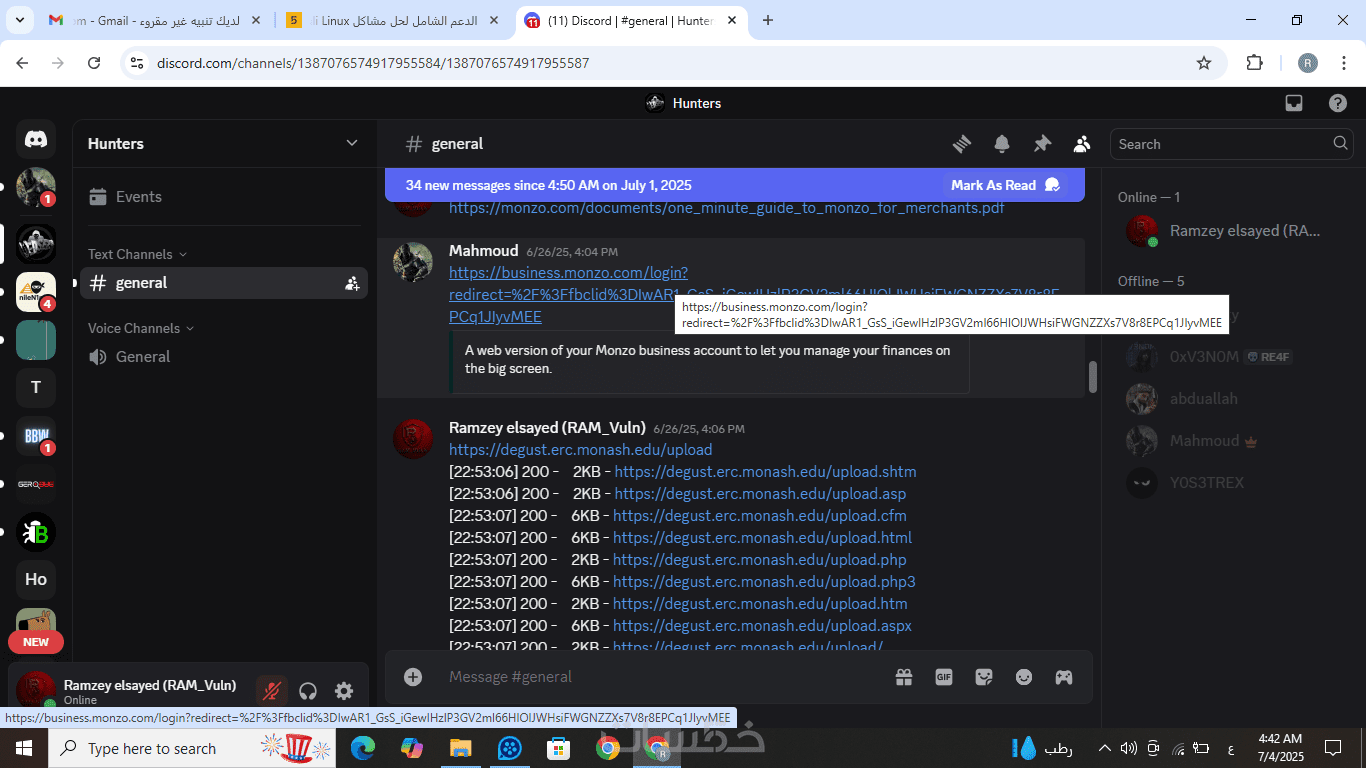Open Discord direct messages home icon
The image size is (1366, 768).
tap(36, 139)
